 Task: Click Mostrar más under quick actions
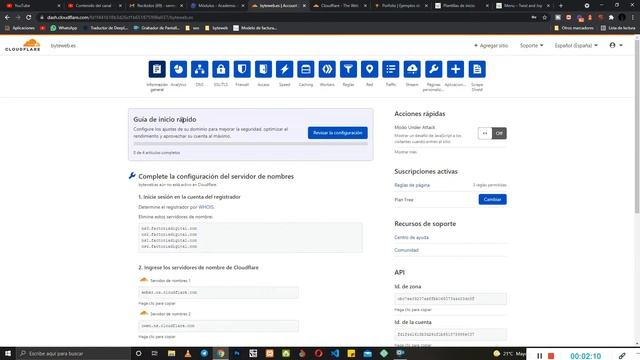click(x=405, y=152)
